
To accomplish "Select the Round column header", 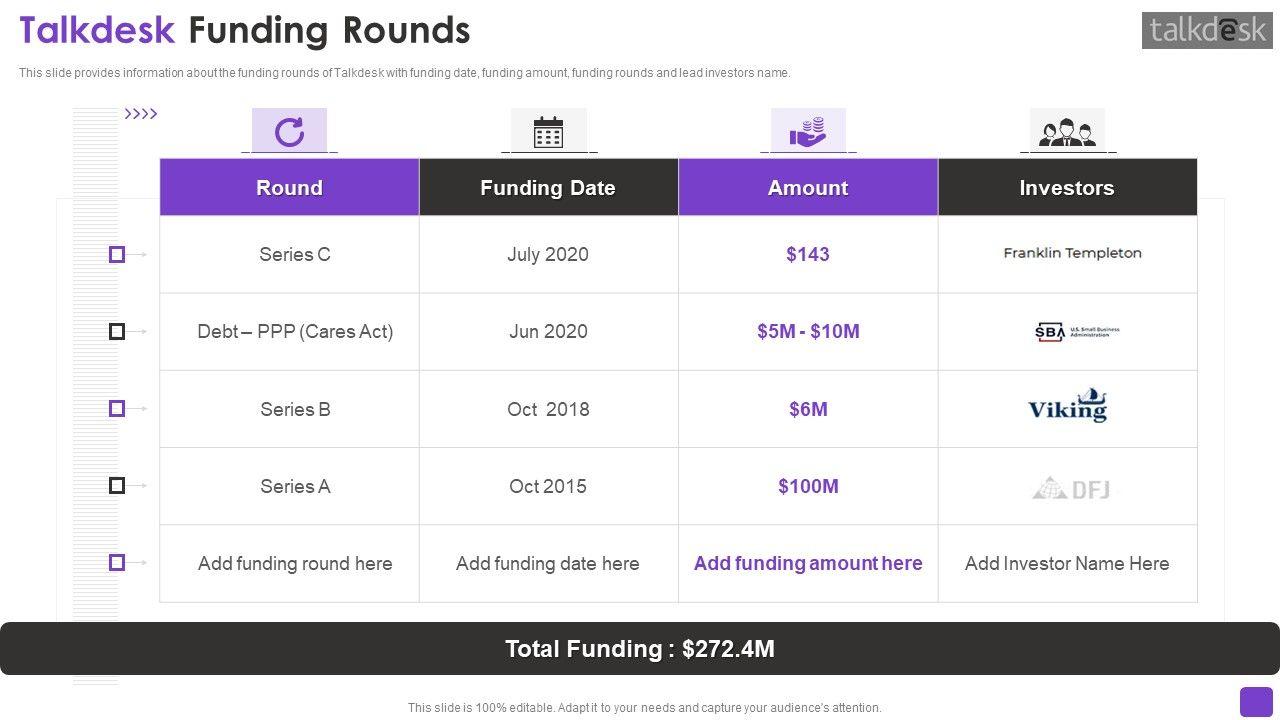I will [289, 188].
